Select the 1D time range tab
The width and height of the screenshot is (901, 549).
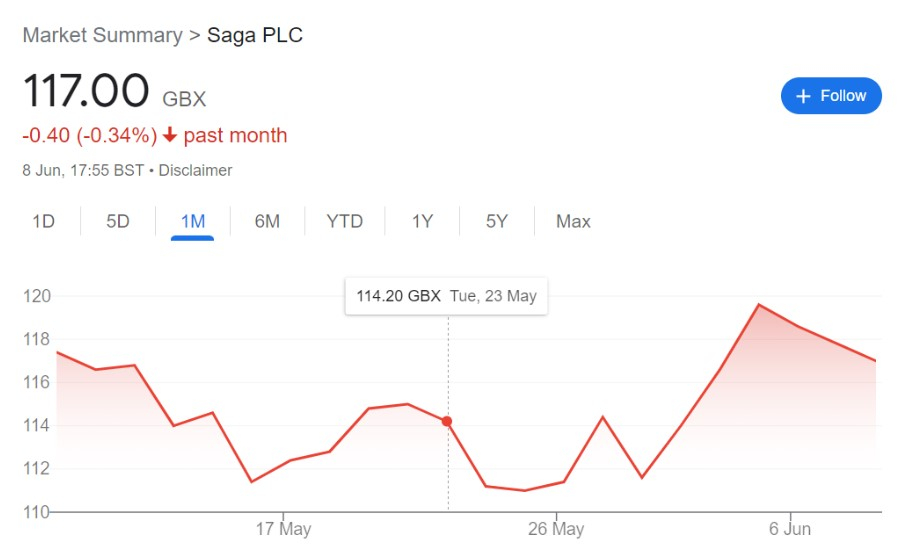tap(43, 221)
